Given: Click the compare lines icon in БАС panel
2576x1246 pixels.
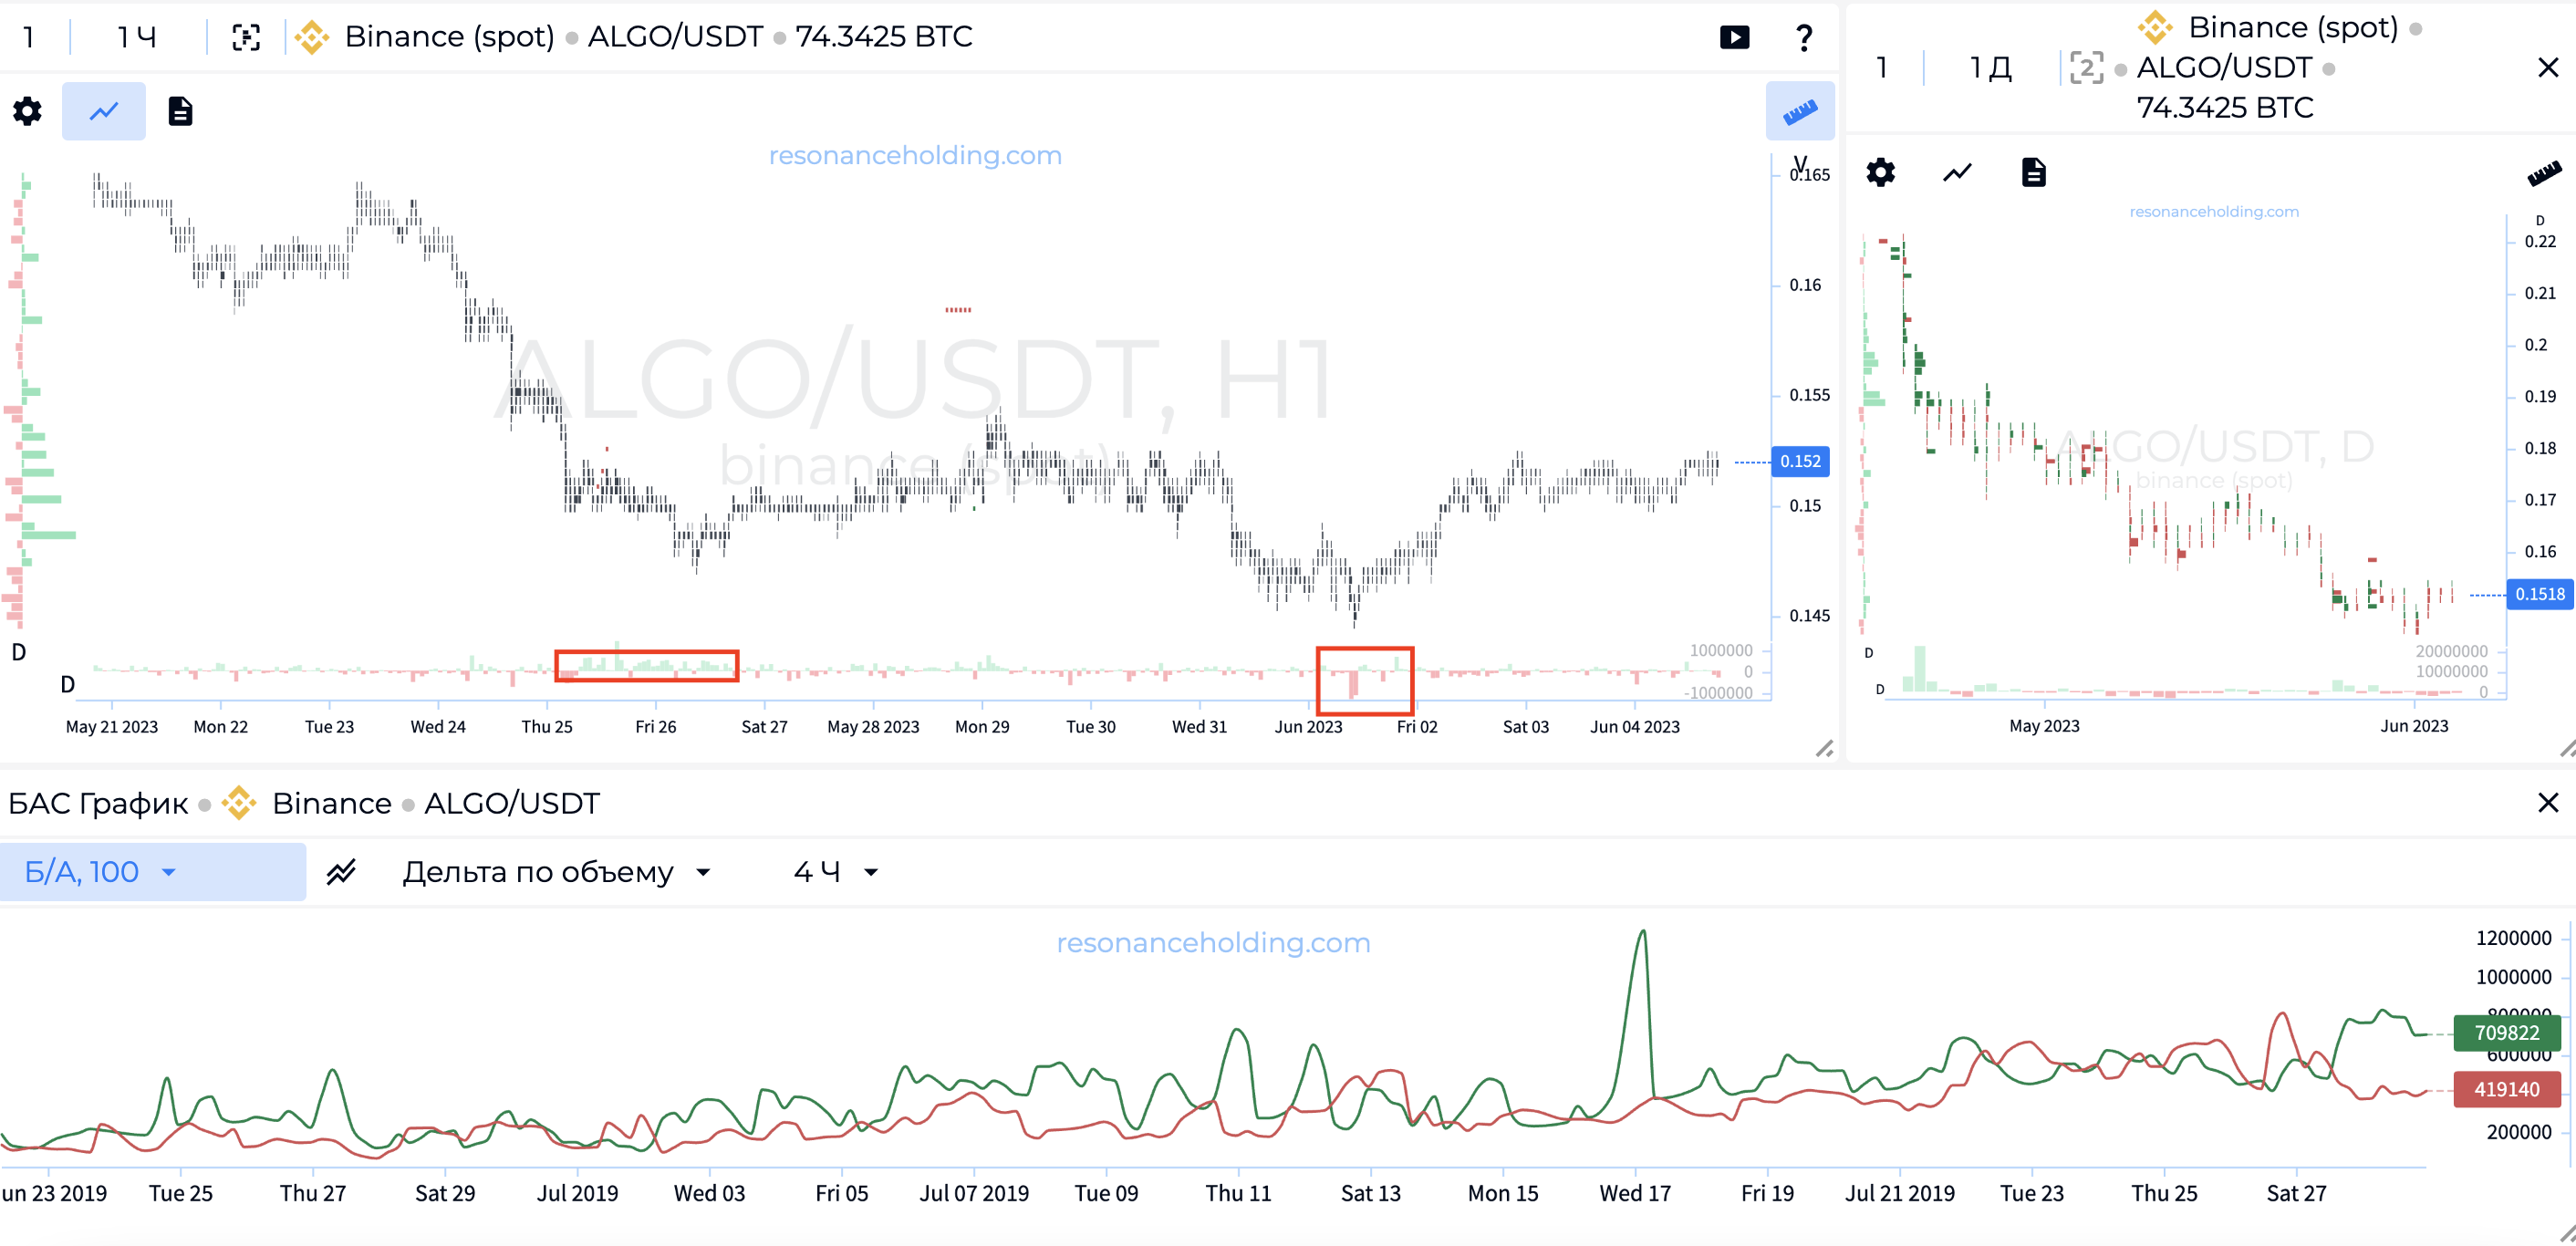Looking at the screenshot, I should pos(341,872).
